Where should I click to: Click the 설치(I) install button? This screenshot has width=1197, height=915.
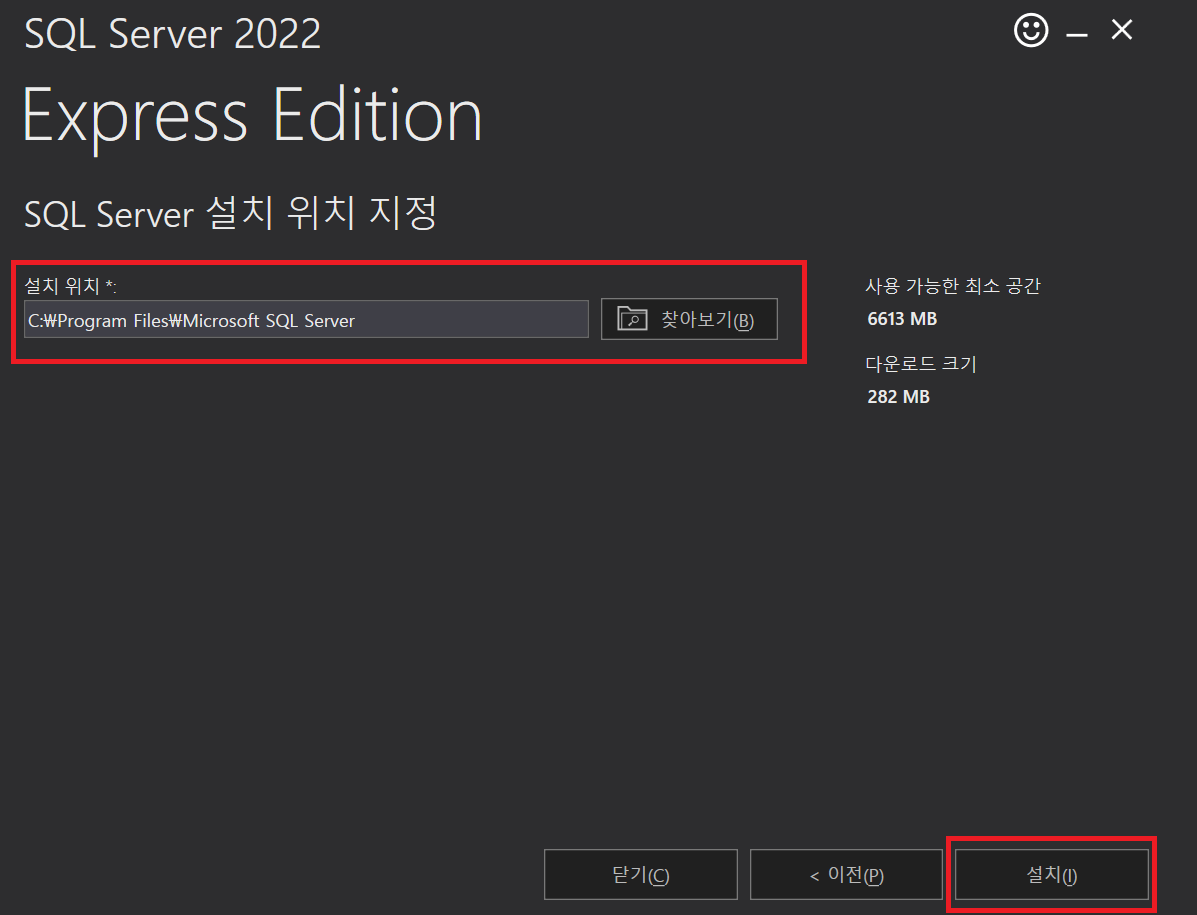(1051, 875)
